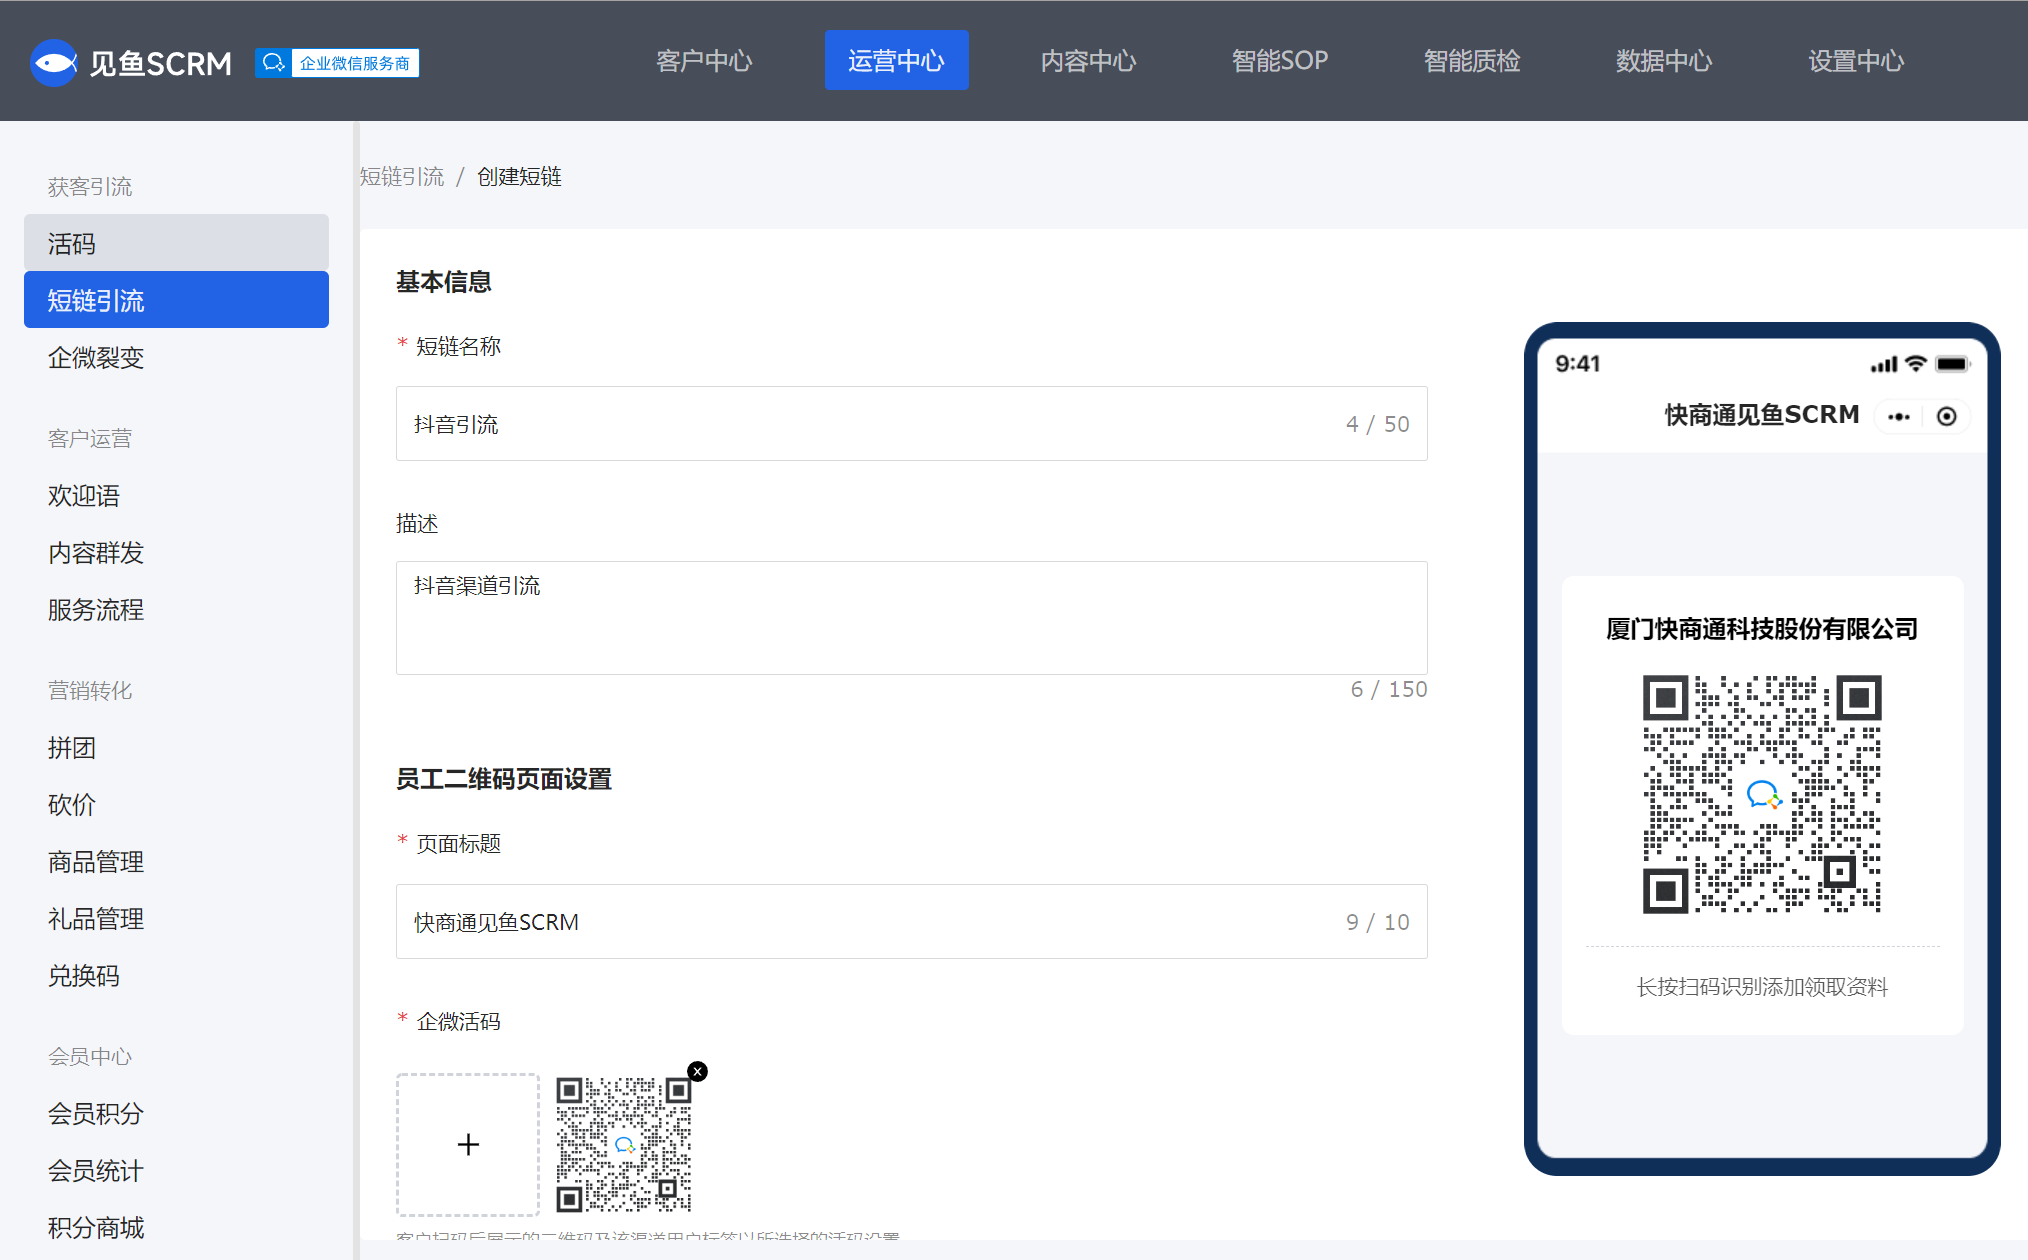
Task: Click the phone preview target close icon
Action: (1946, 417)
